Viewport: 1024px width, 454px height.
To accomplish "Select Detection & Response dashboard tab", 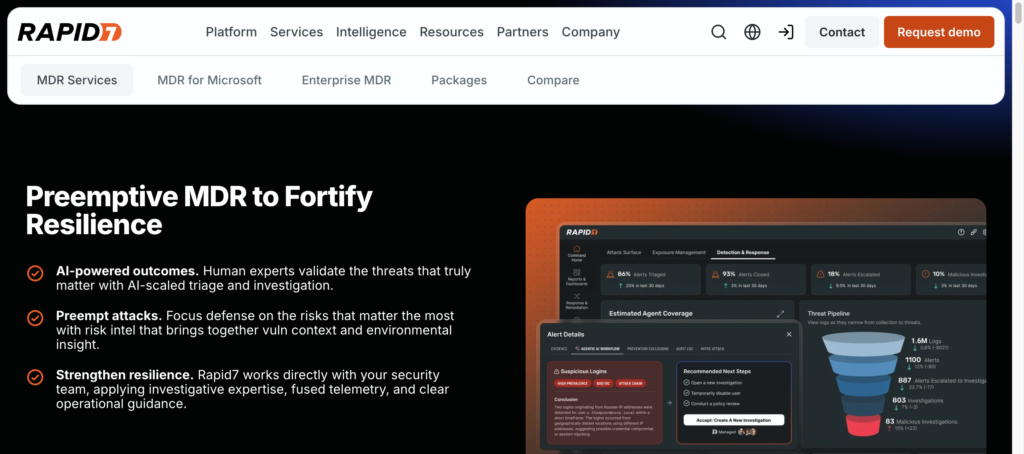I will pos(743,252).
